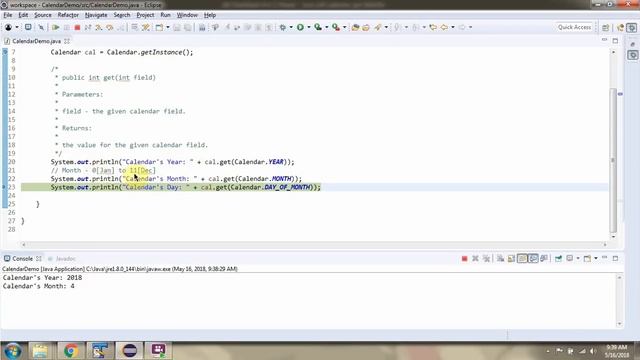
Task: Click the Quick Access search field
Action: 574,27
